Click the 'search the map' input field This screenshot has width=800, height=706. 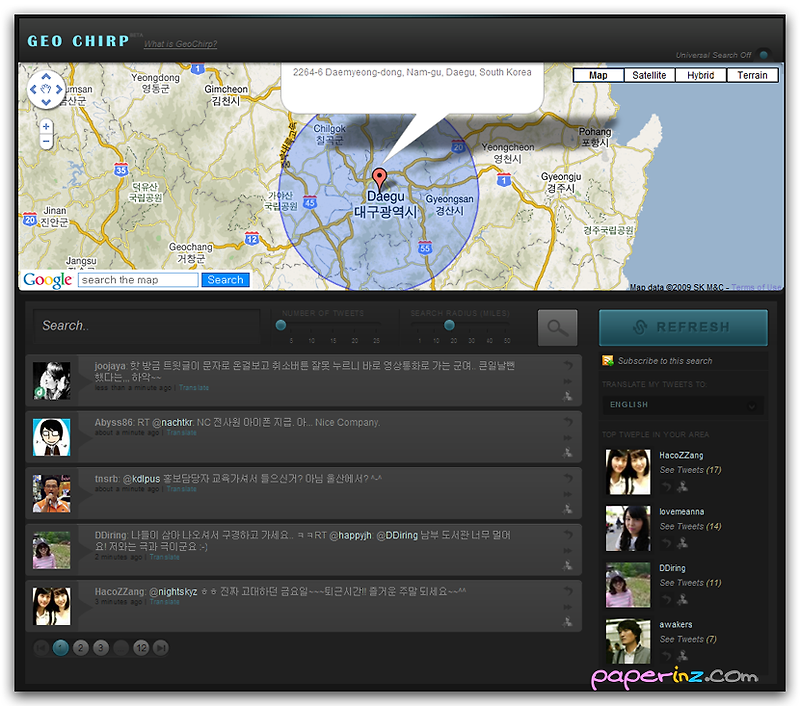(138, 280)
